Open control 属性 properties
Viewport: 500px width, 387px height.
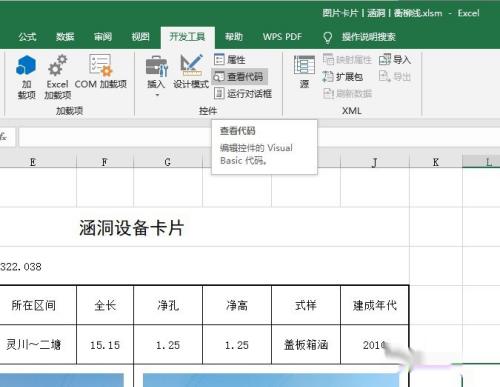(x=230, y=60)
